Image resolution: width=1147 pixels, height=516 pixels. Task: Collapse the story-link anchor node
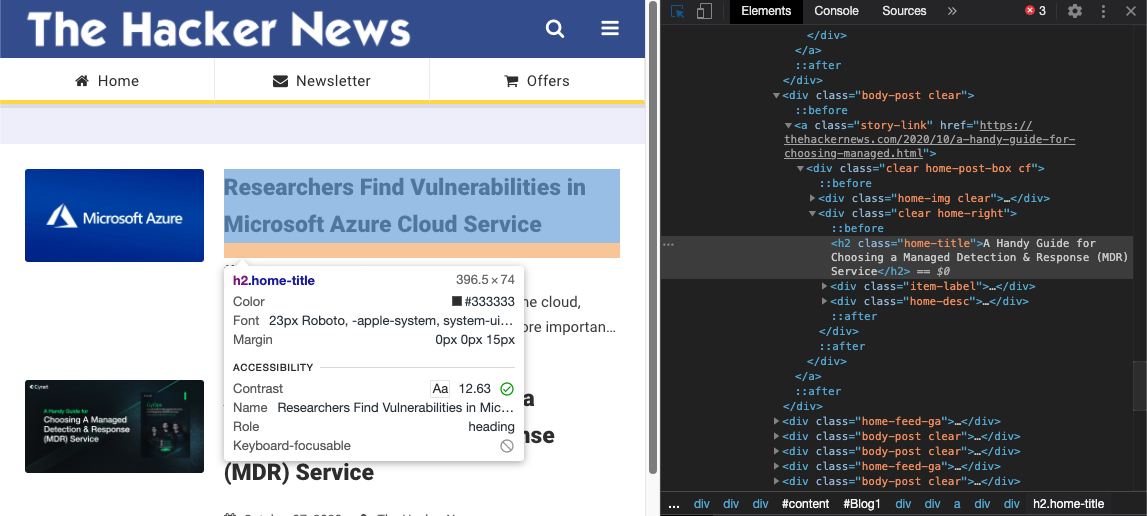789,125
